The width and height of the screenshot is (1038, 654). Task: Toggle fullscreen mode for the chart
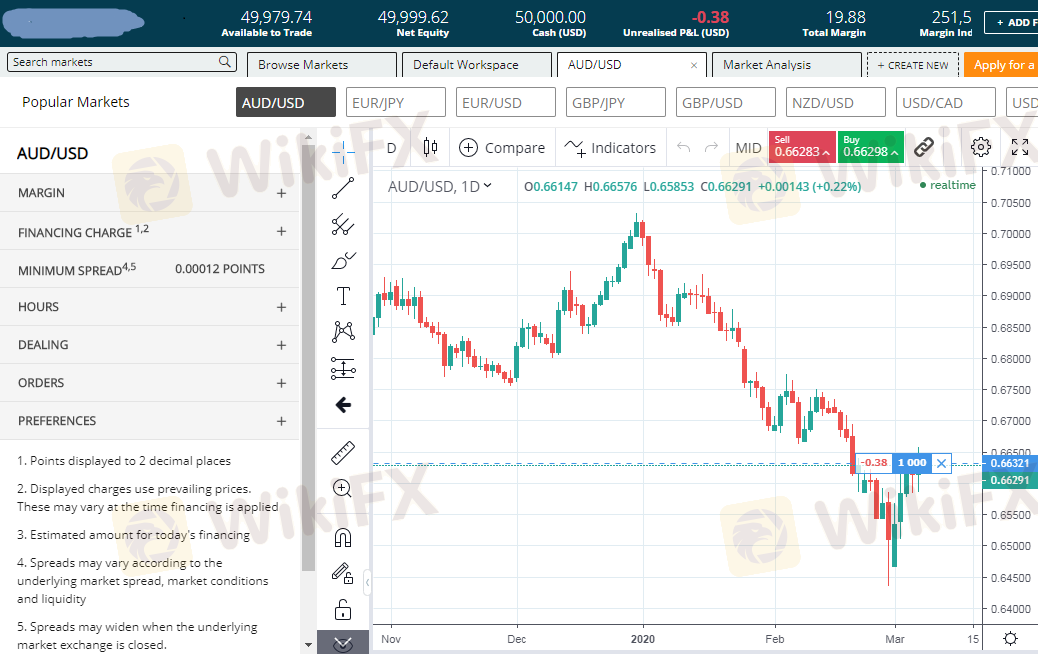(x=1019, y=148)
